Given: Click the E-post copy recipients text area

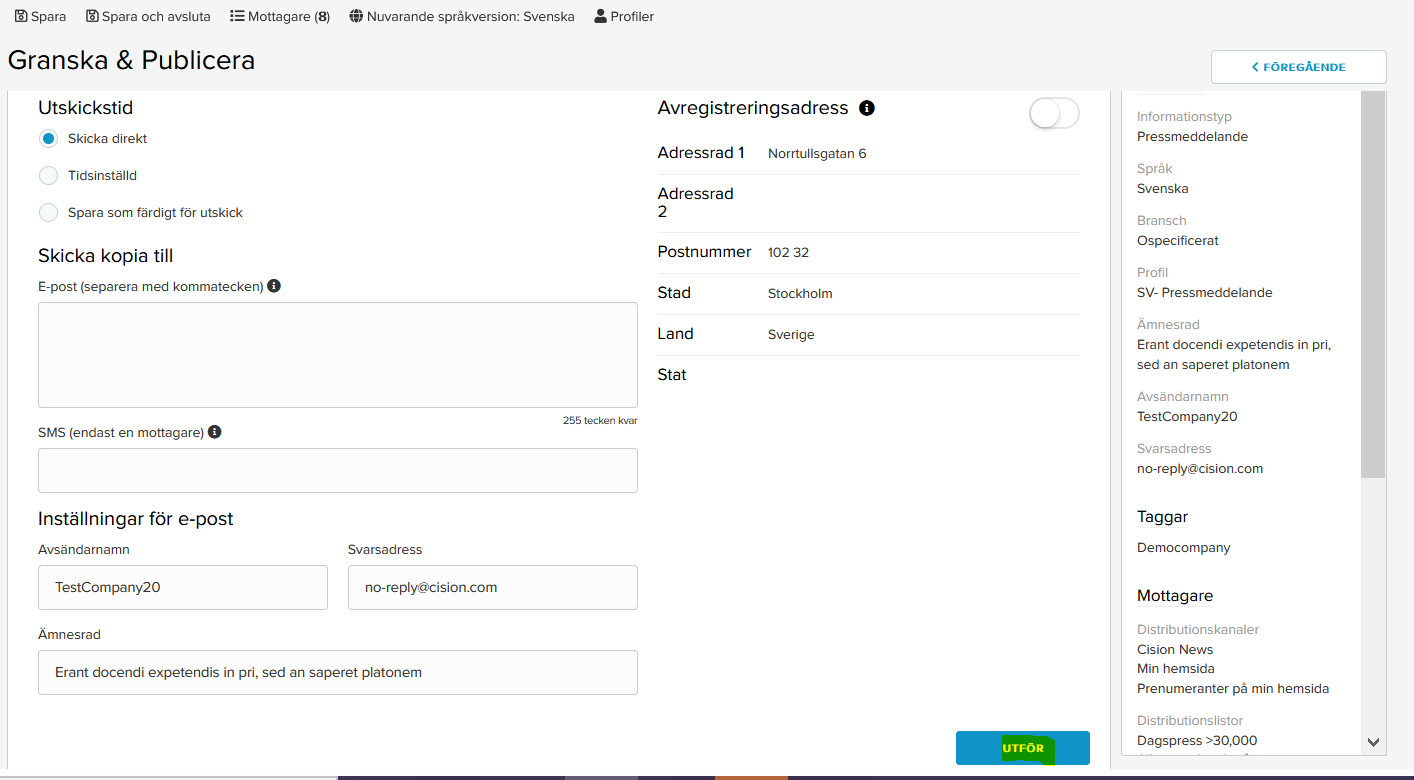Looking at the screenshot, I should [x=338, y=355].
